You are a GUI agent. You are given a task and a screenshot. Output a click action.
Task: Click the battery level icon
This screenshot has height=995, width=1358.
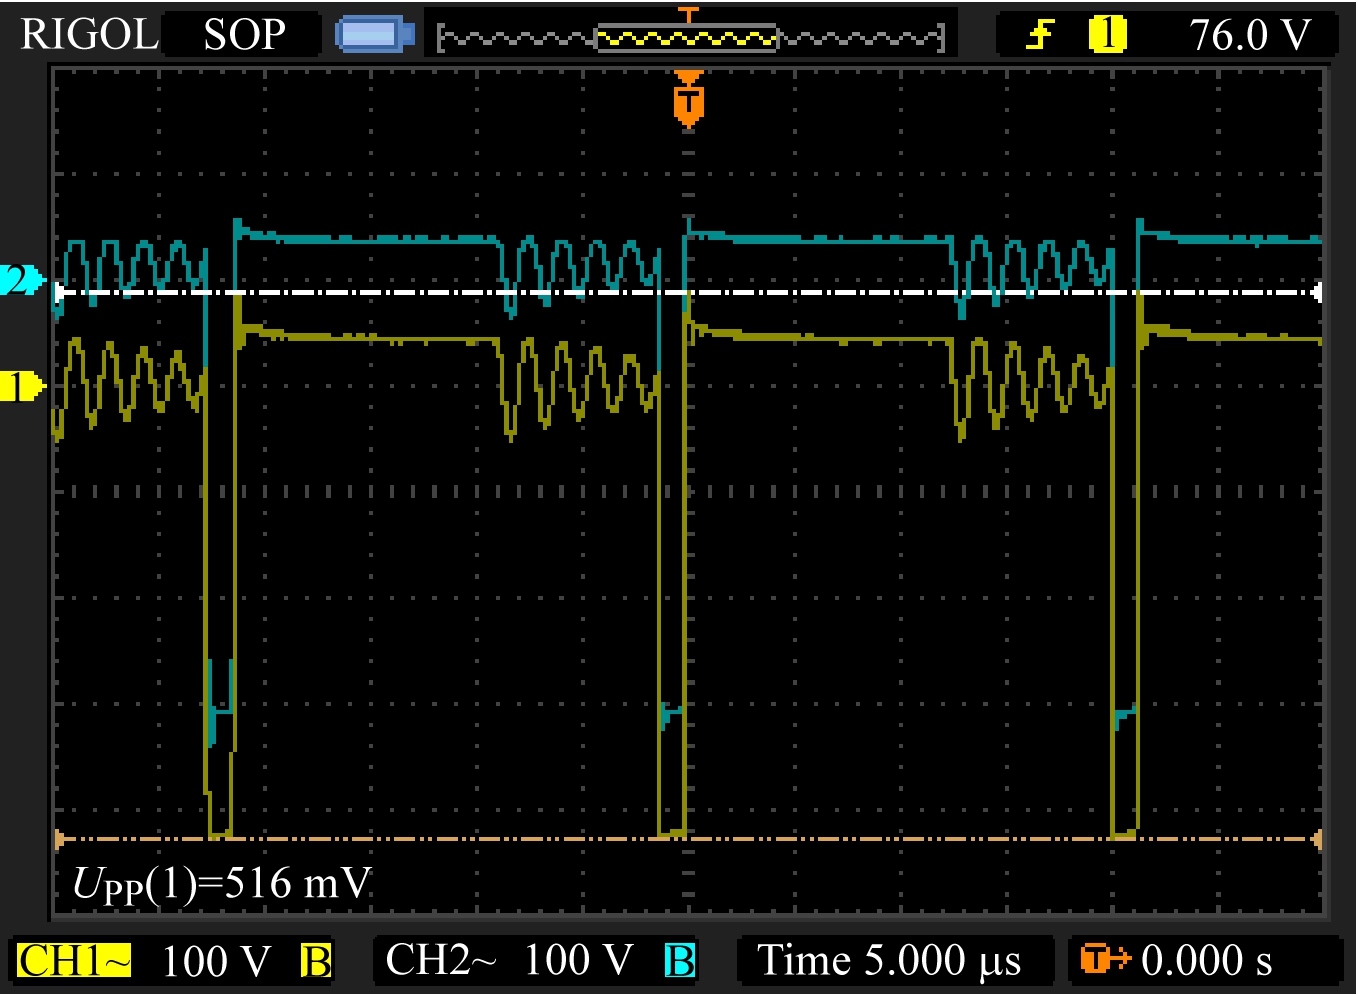[x=374, y=35]
